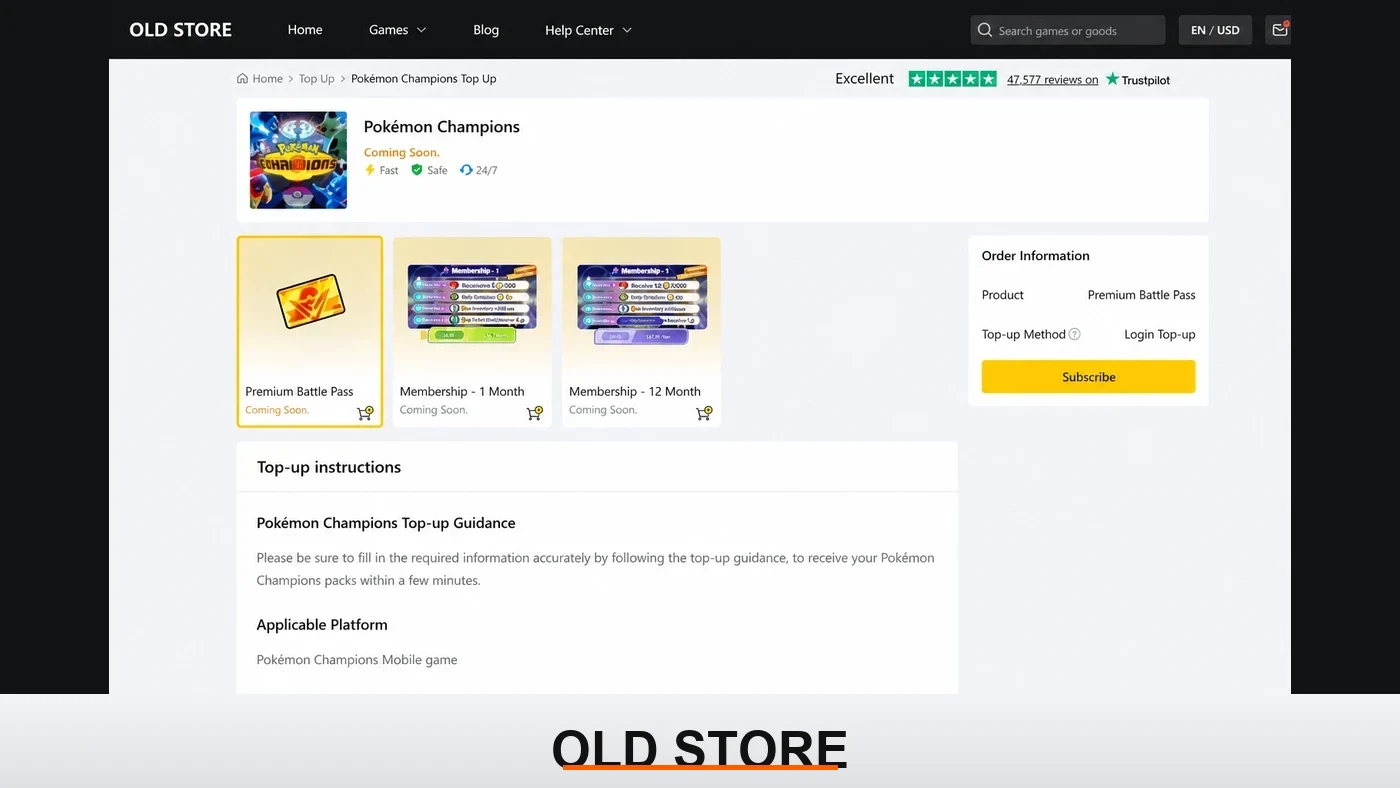This screenshot has height=788, width=1400.
Task: Click the green Safe shield icon
Action: tap(417, 170)
